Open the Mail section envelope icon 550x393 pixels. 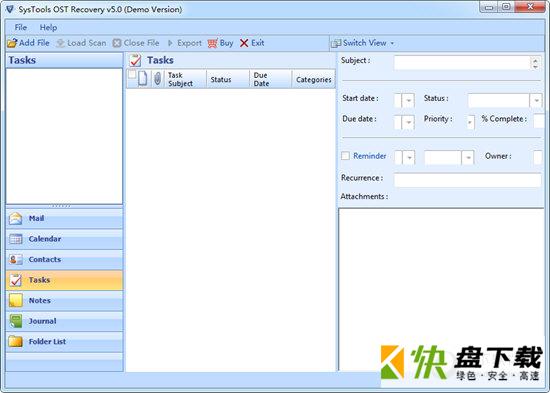[15, 218]
